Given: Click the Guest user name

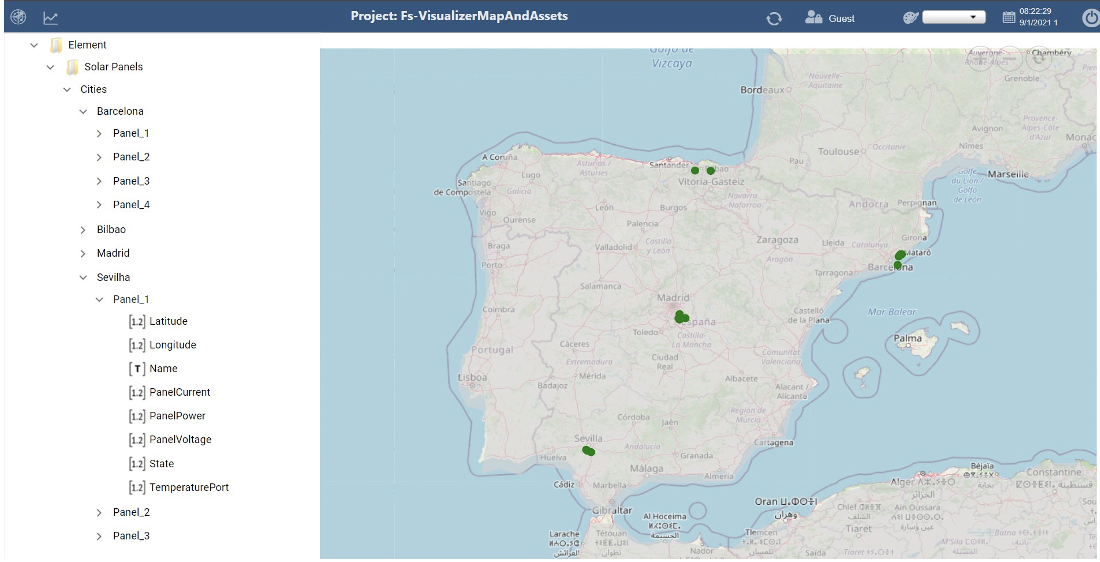Looking at the screenshot, I should [x=842, y=19].
